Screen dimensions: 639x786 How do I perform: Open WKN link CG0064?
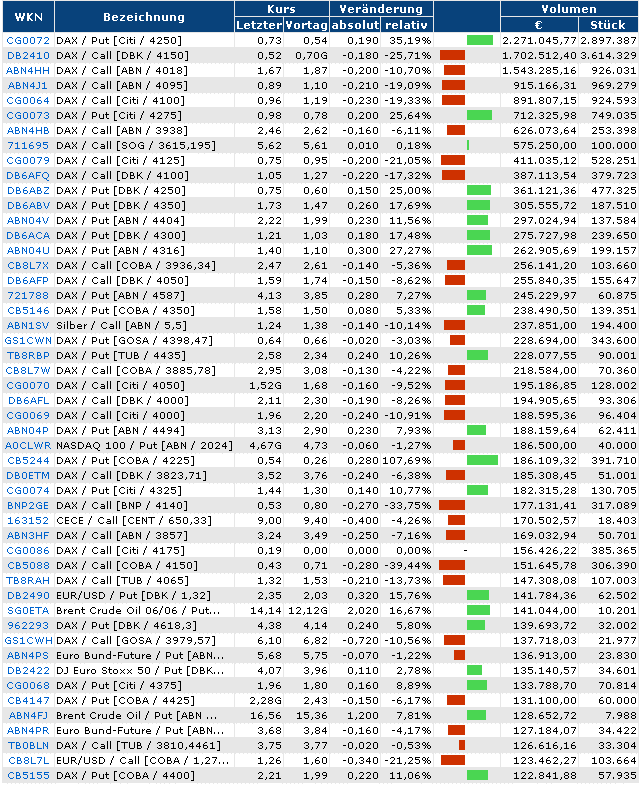(28, 101)
